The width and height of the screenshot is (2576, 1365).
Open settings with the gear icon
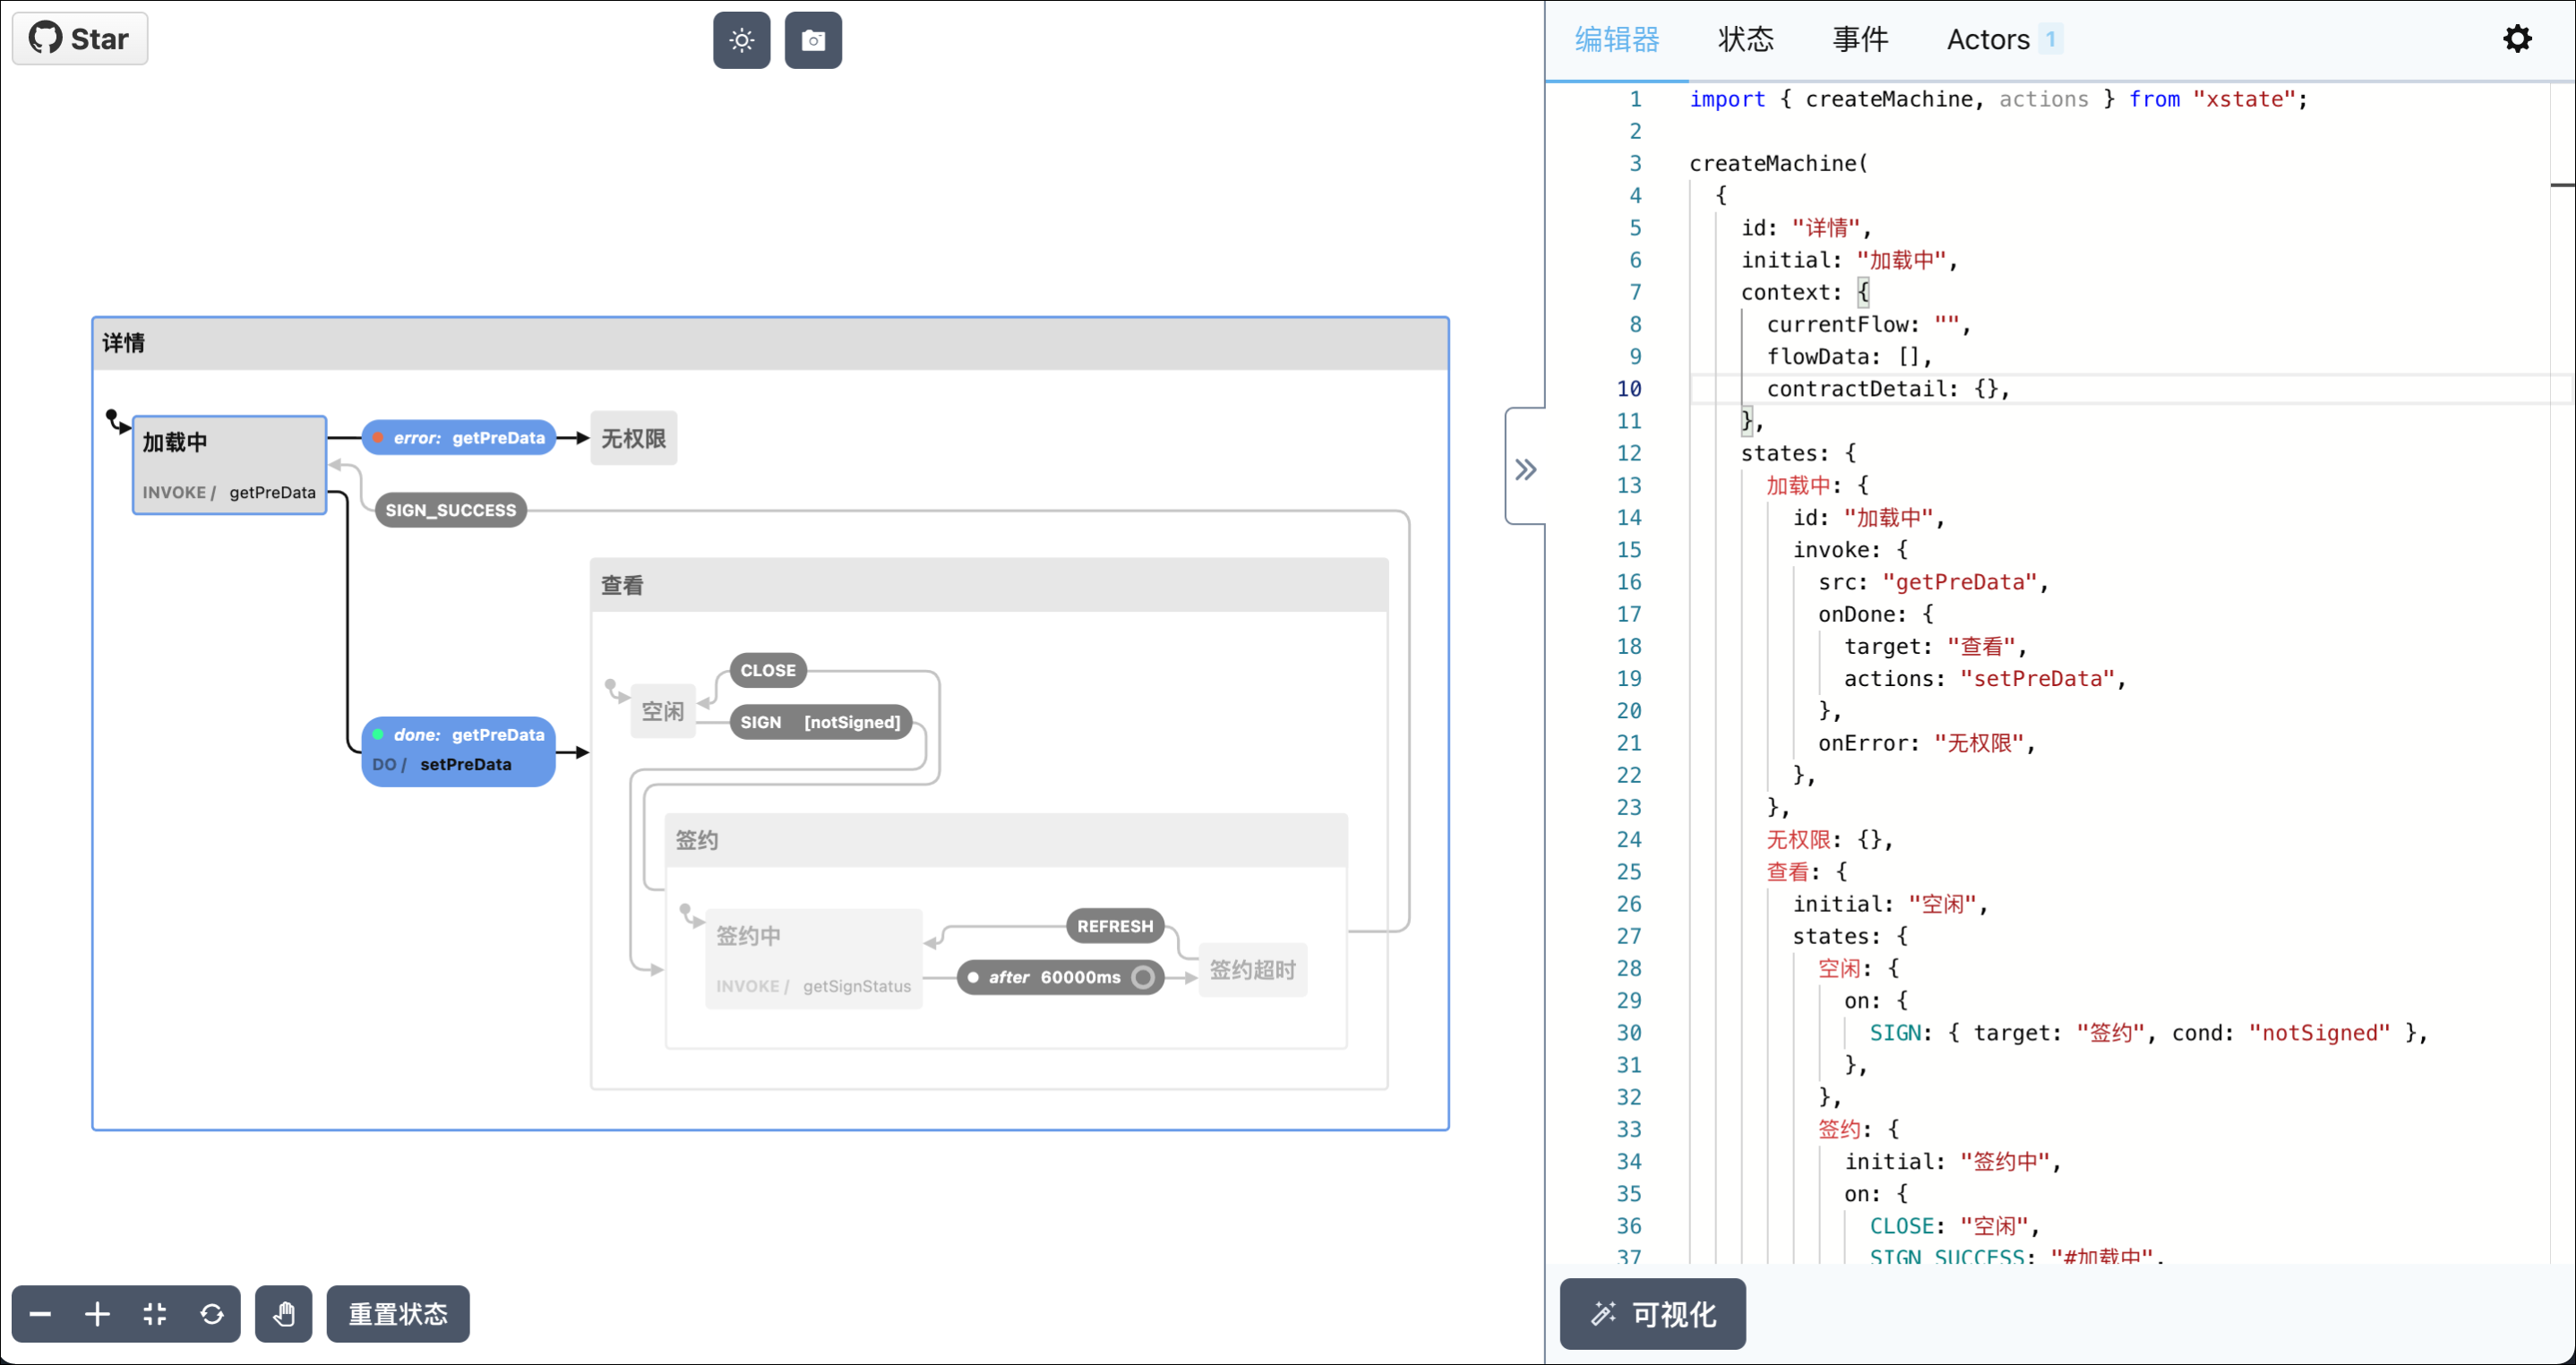[2516, 39]
